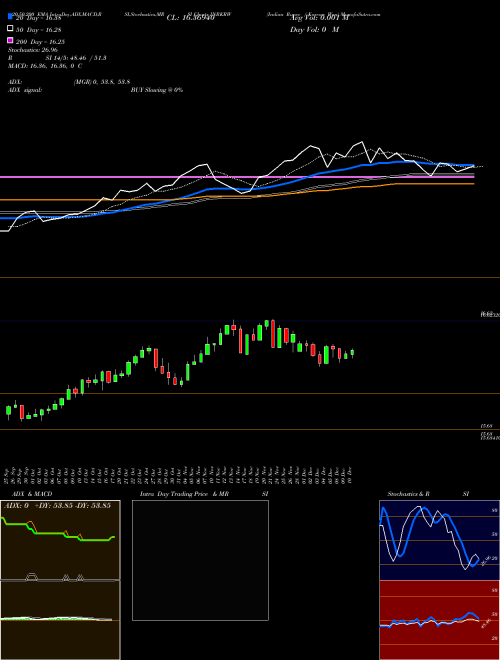Click the white 50 Day legend swatch
The width and height of the screenshot is (500, 660).
[10, 28]
